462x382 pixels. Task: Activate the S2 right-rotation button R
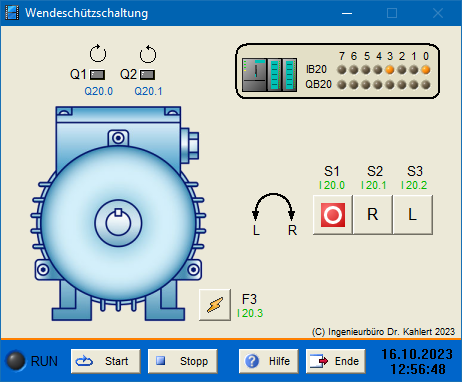(372, 215)
